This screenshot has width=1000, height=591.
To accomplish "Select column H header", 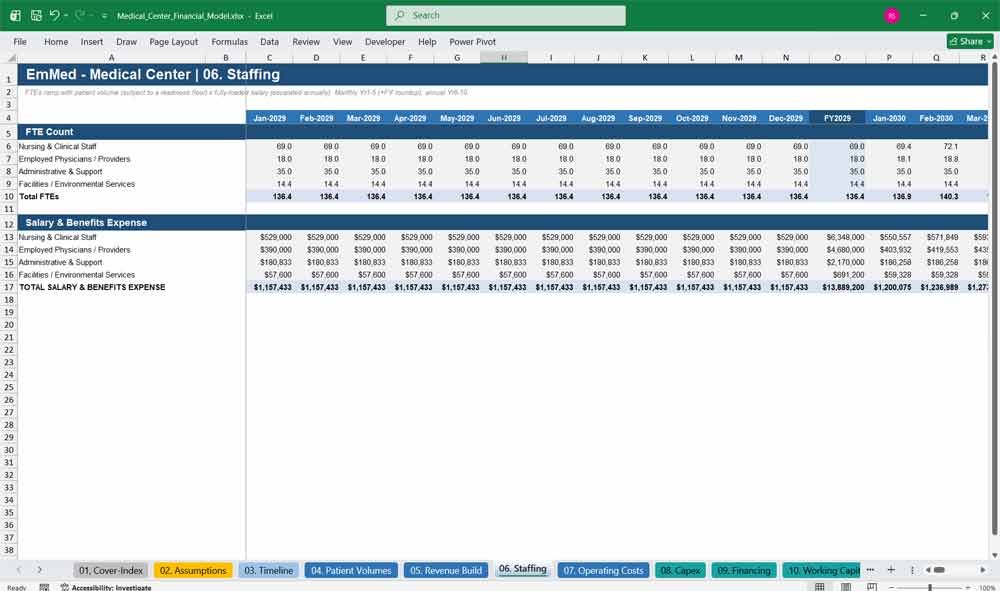I will tap(504, 58).
